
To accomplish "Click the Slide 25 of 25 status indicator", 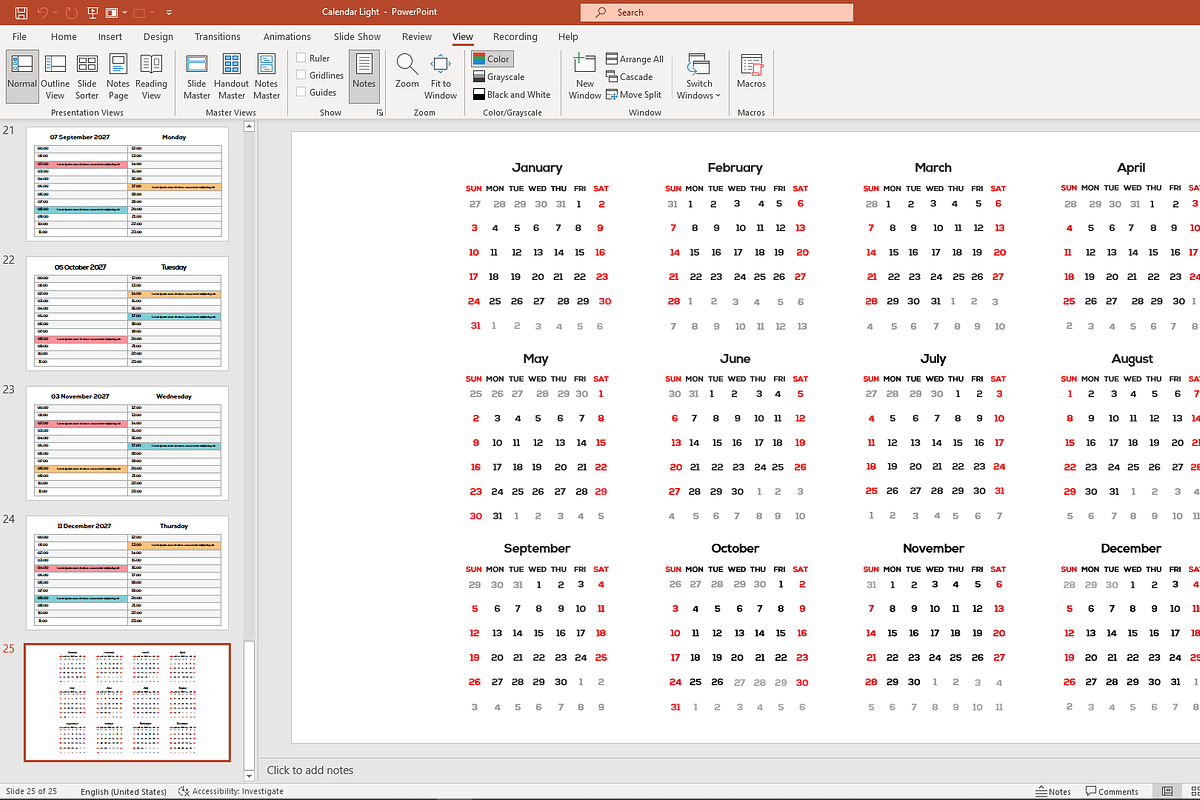I will pos(31,791).
